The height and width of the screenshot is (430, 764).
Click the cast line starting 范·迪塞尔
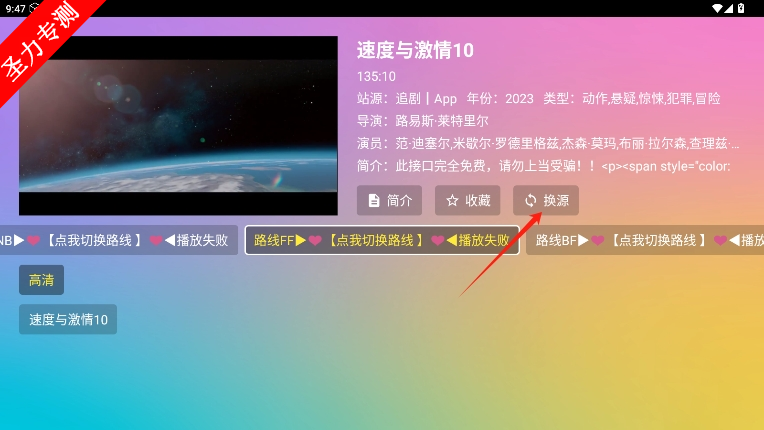548,143
